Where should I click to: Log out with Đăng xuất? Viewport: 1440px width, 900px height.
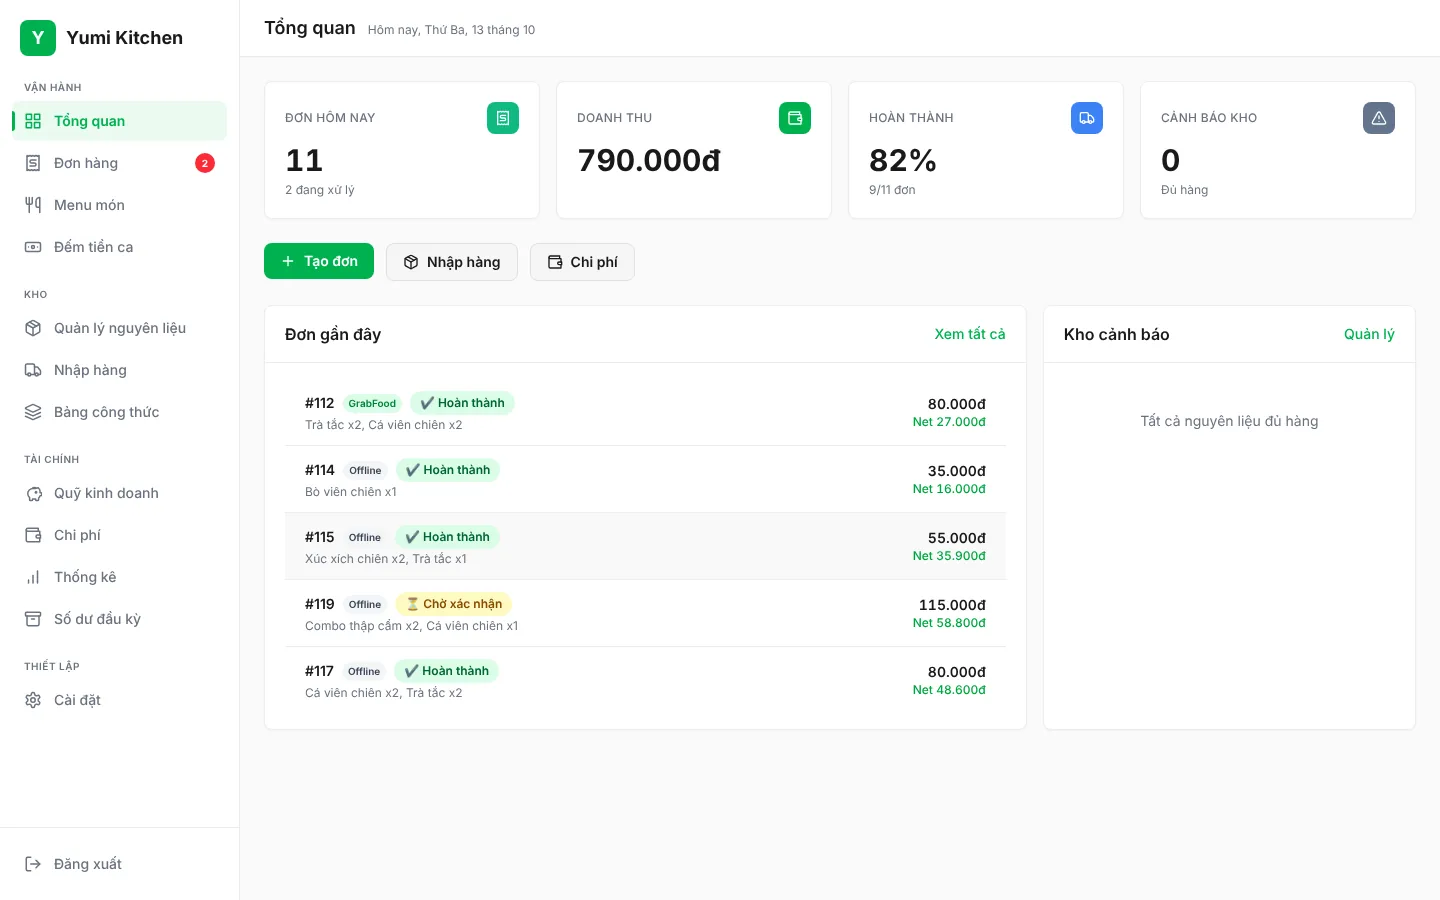(x=120, y=864)
